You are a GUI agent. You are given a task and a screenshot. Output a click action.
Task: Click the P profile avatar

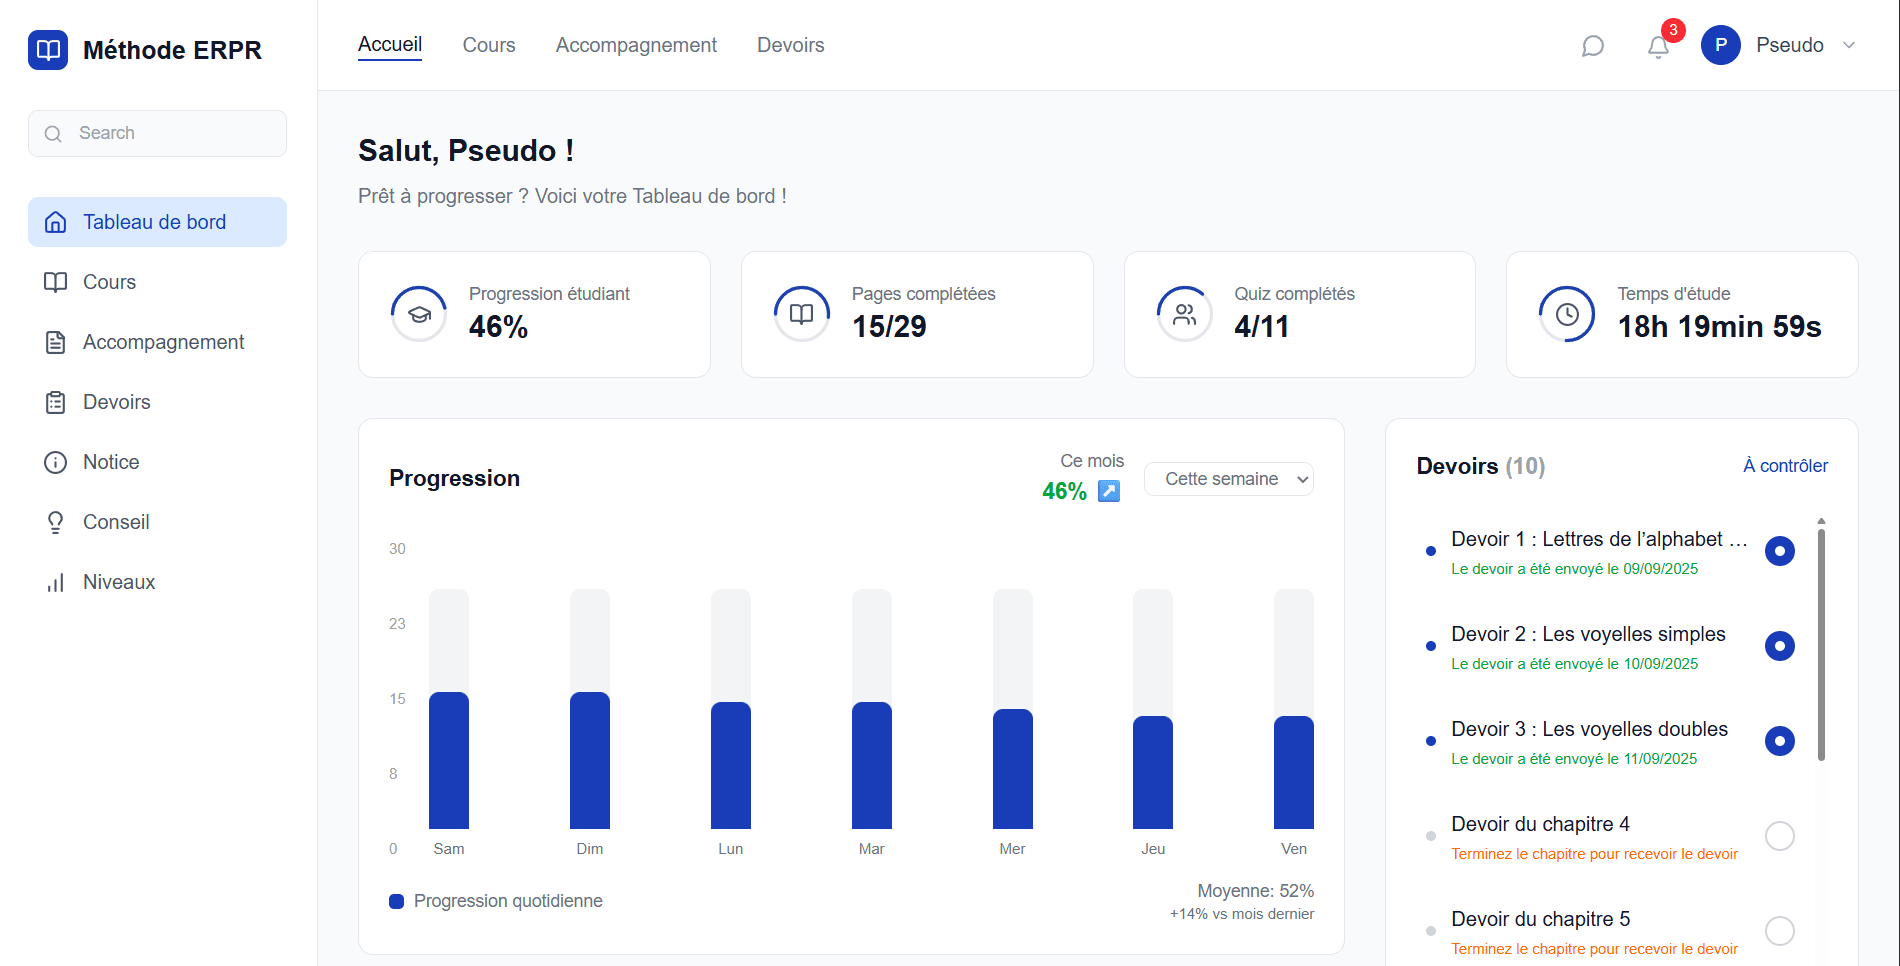1720,45
